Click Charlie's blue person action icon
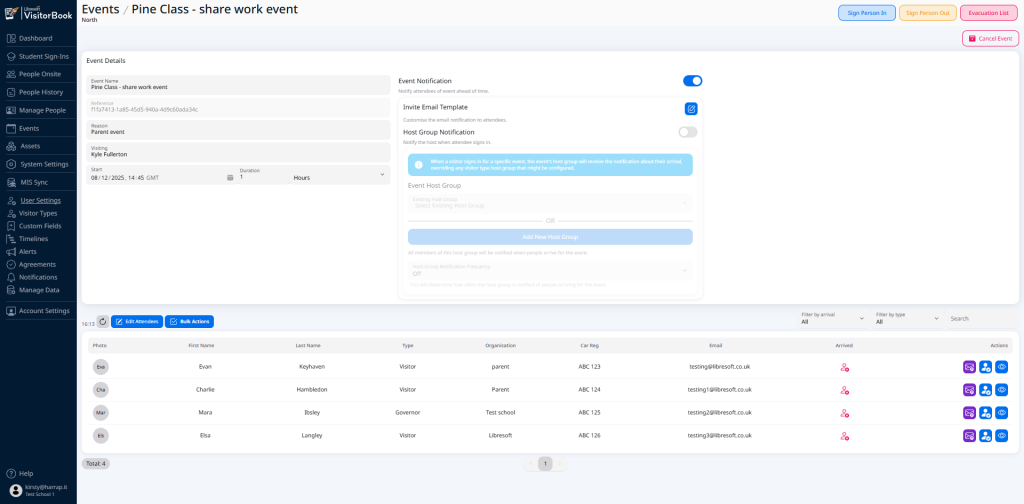Screen dimensions: 1024x504 985,390
